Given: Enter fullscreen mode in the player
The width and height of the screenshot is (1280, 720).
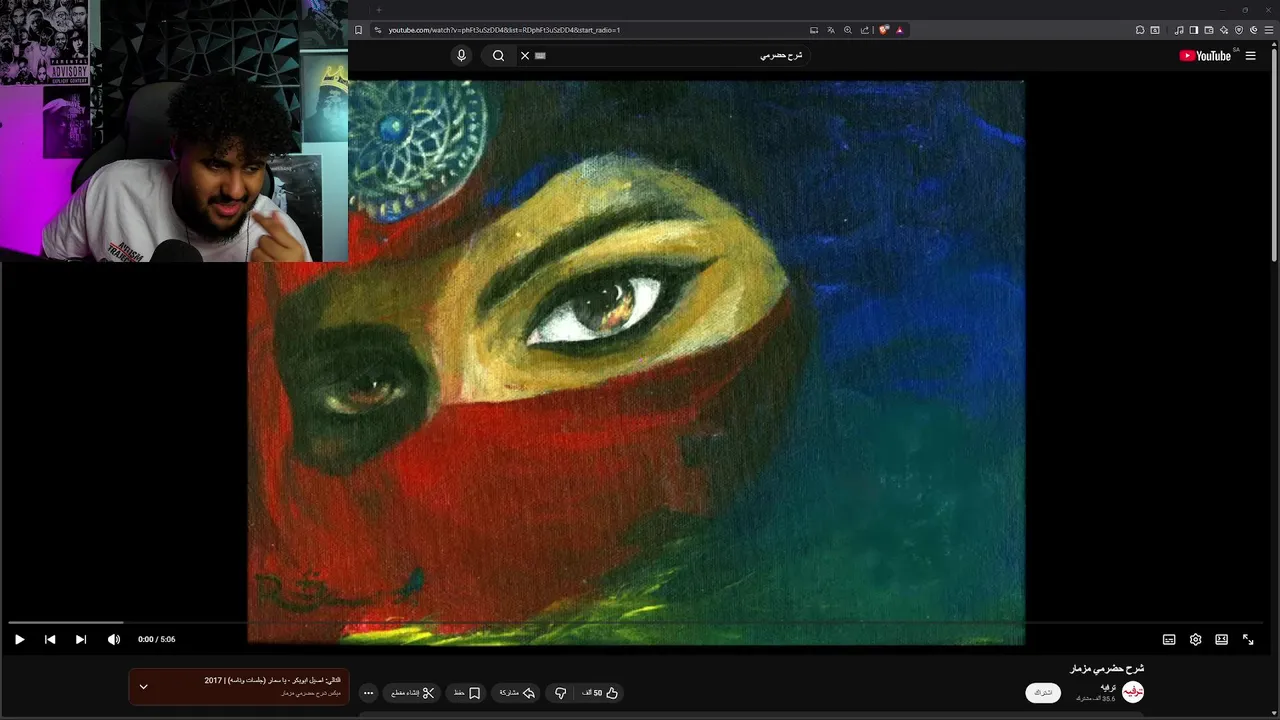Looking at the screenshot, I should [x=1248, y=639].
